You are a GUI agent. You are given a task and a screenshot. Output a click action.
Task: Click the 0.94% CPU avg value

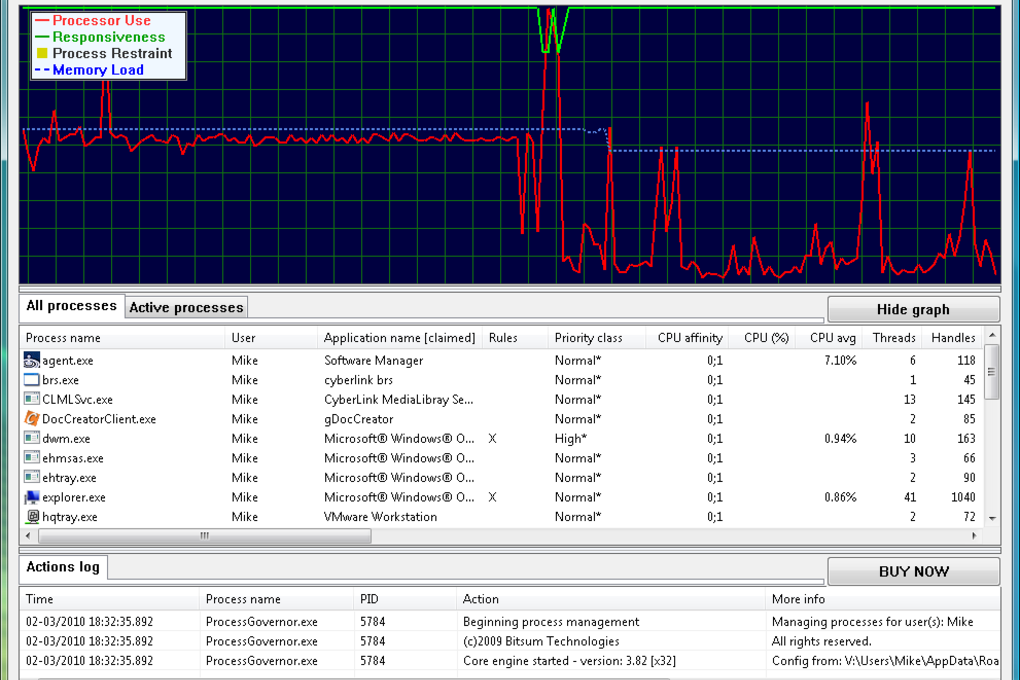coord(840,439)
